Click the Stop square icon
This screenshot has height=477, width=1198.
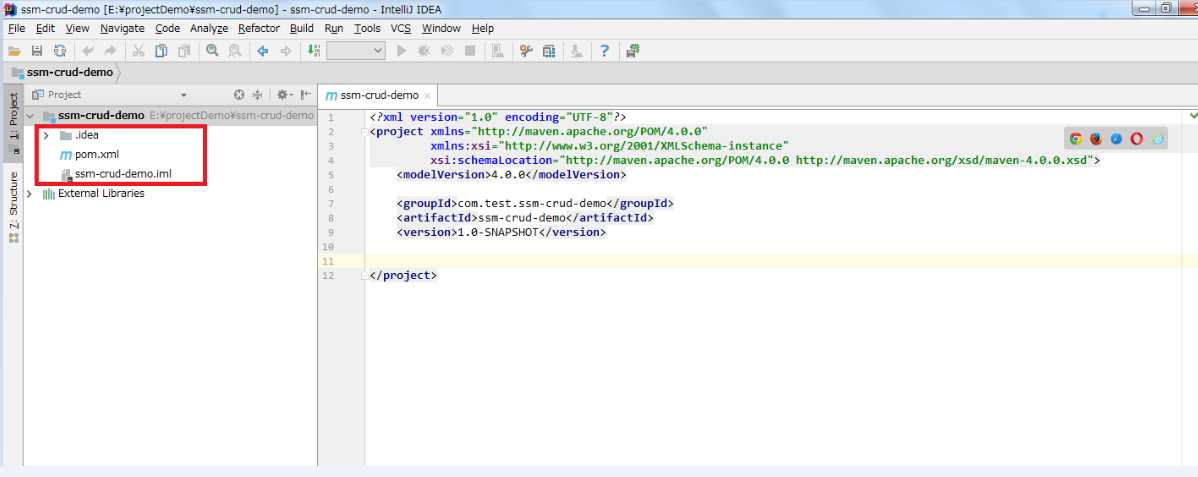(x=470, y=51)
